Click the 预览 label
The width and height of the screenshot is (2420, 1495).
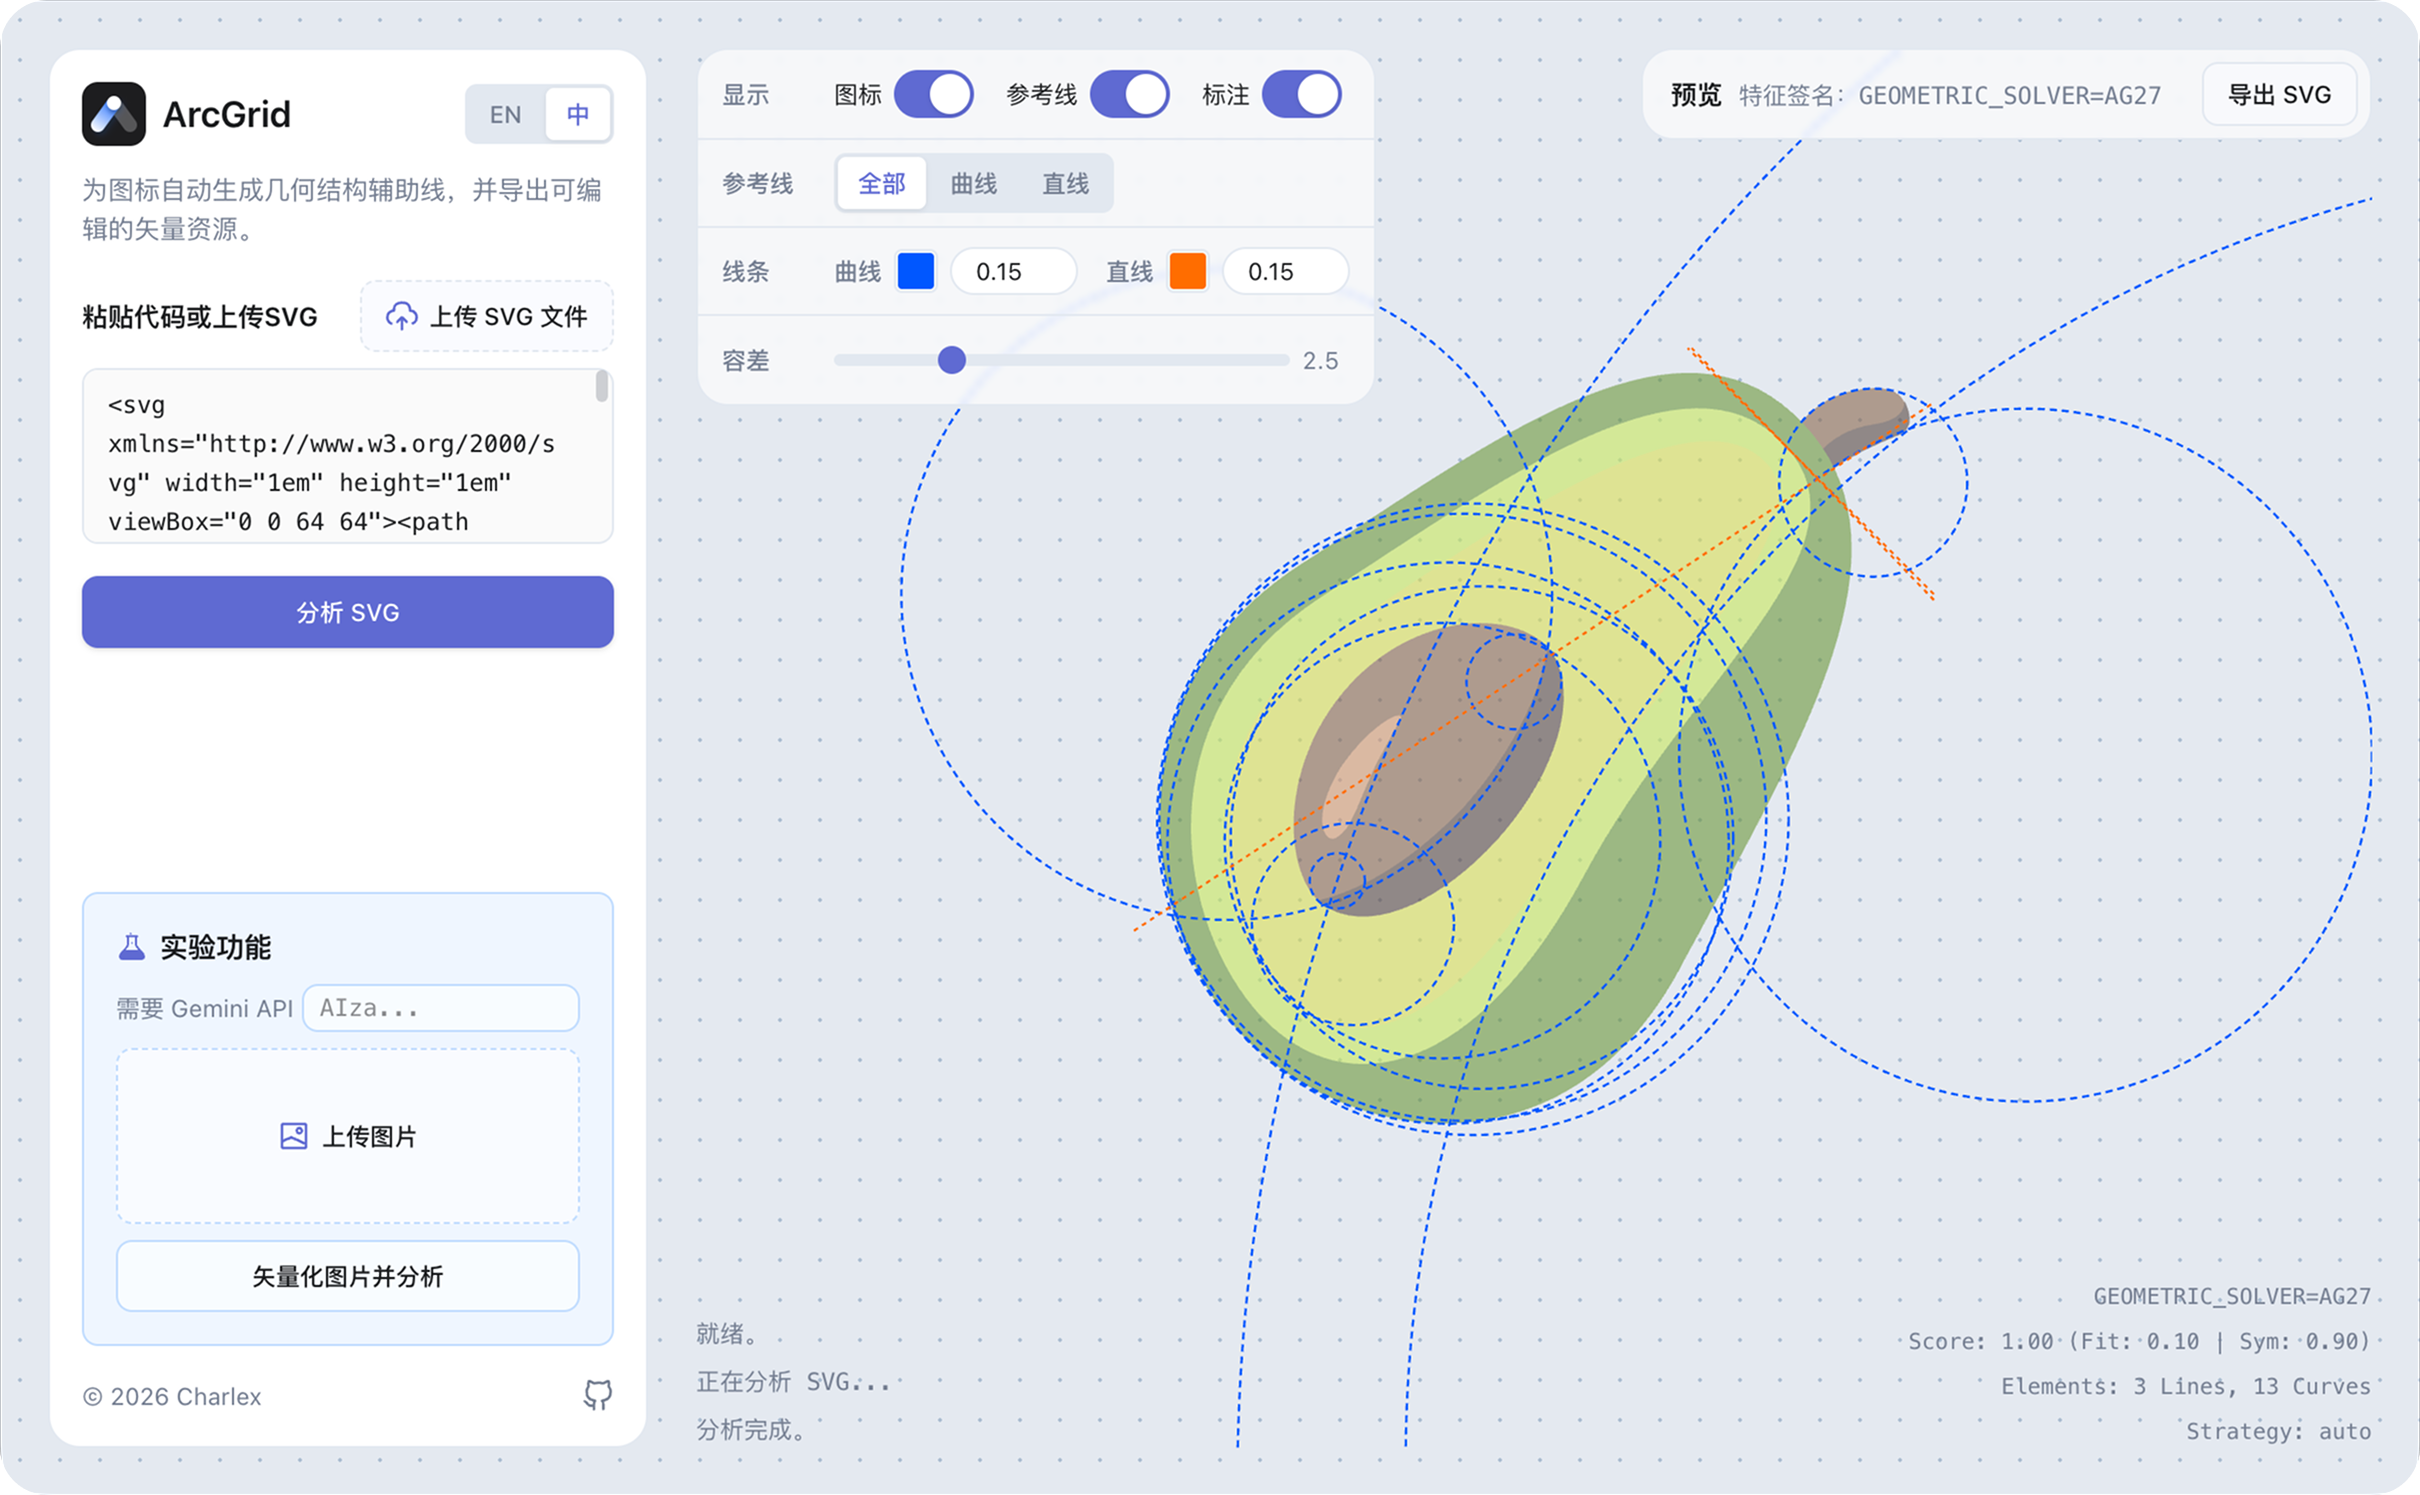(x=1696, y=95)
